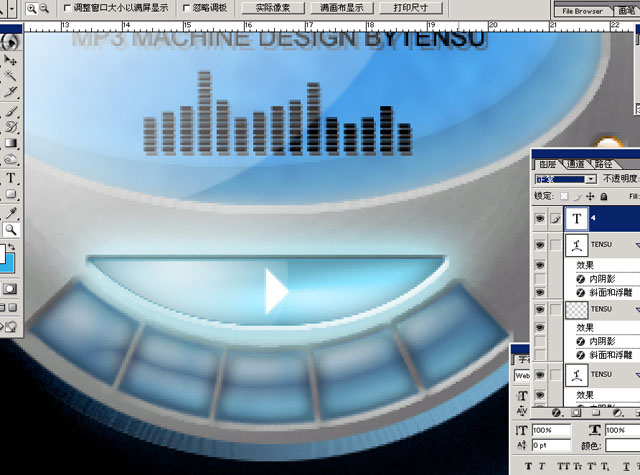Image resolution: width=640 pixels, height=475 pixels.
Task: Collapse effects of first TENSU layer
Action: point(638,245)
